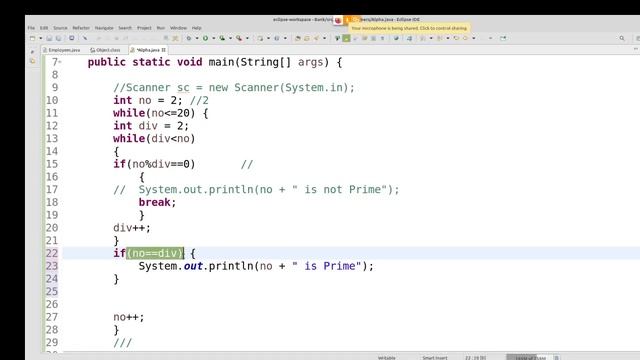Viewport: 640px width, 360px height.
Task: Open the Help menu
Action: [x=196, y=28]
